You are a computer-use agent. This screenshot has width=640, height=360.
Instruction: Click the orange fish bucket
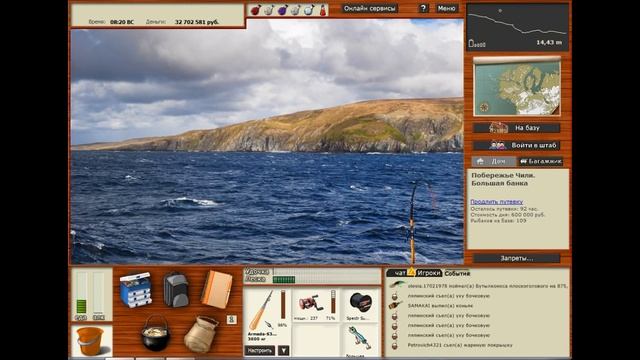click(91, 341)
